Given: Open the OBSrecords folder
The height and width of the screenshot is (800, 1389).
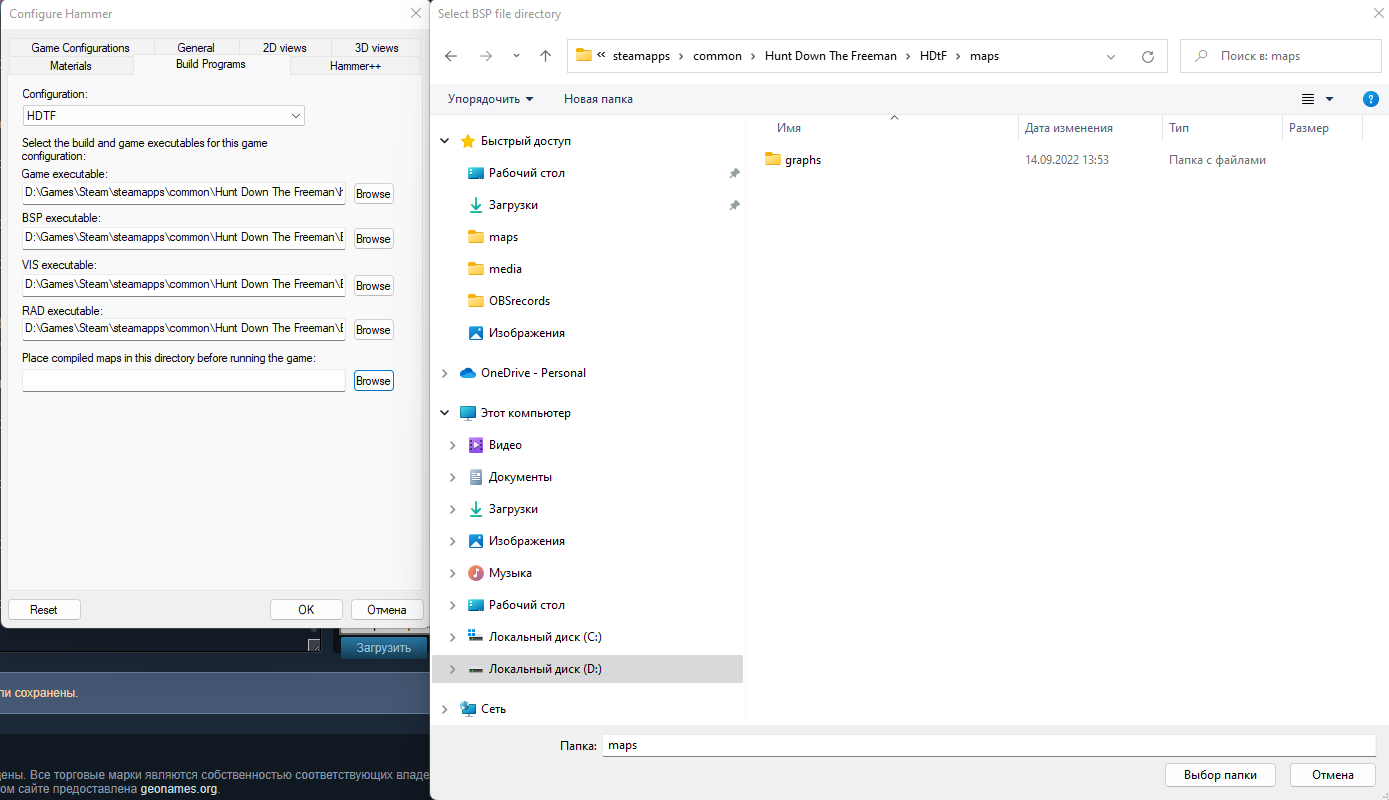Looking at the screenshot, I should pos(519,301).
